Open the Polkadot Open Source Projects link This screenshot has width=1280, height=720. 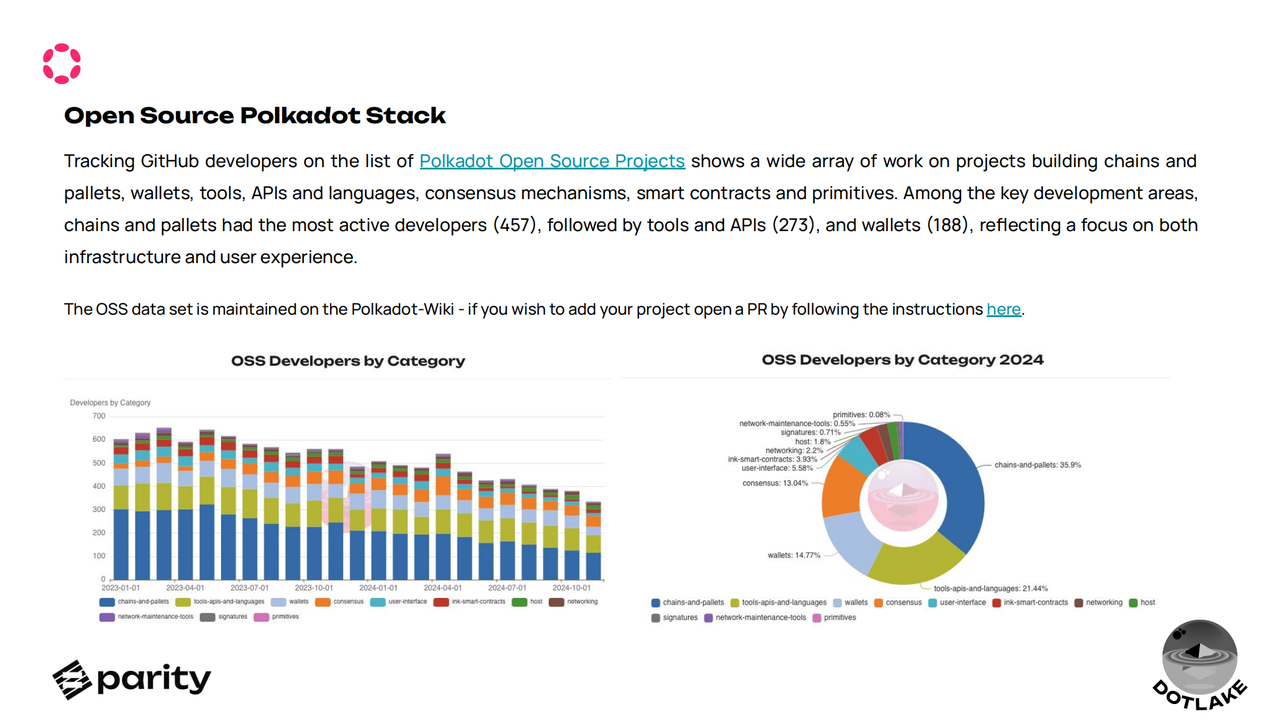click(x=552, y=161)
